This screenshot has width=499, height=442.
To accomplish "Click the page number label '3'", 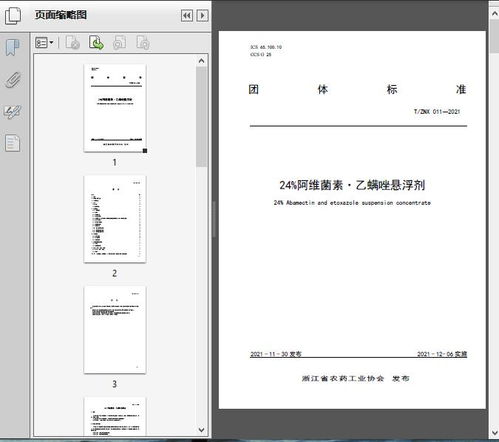I will point(115,384).
